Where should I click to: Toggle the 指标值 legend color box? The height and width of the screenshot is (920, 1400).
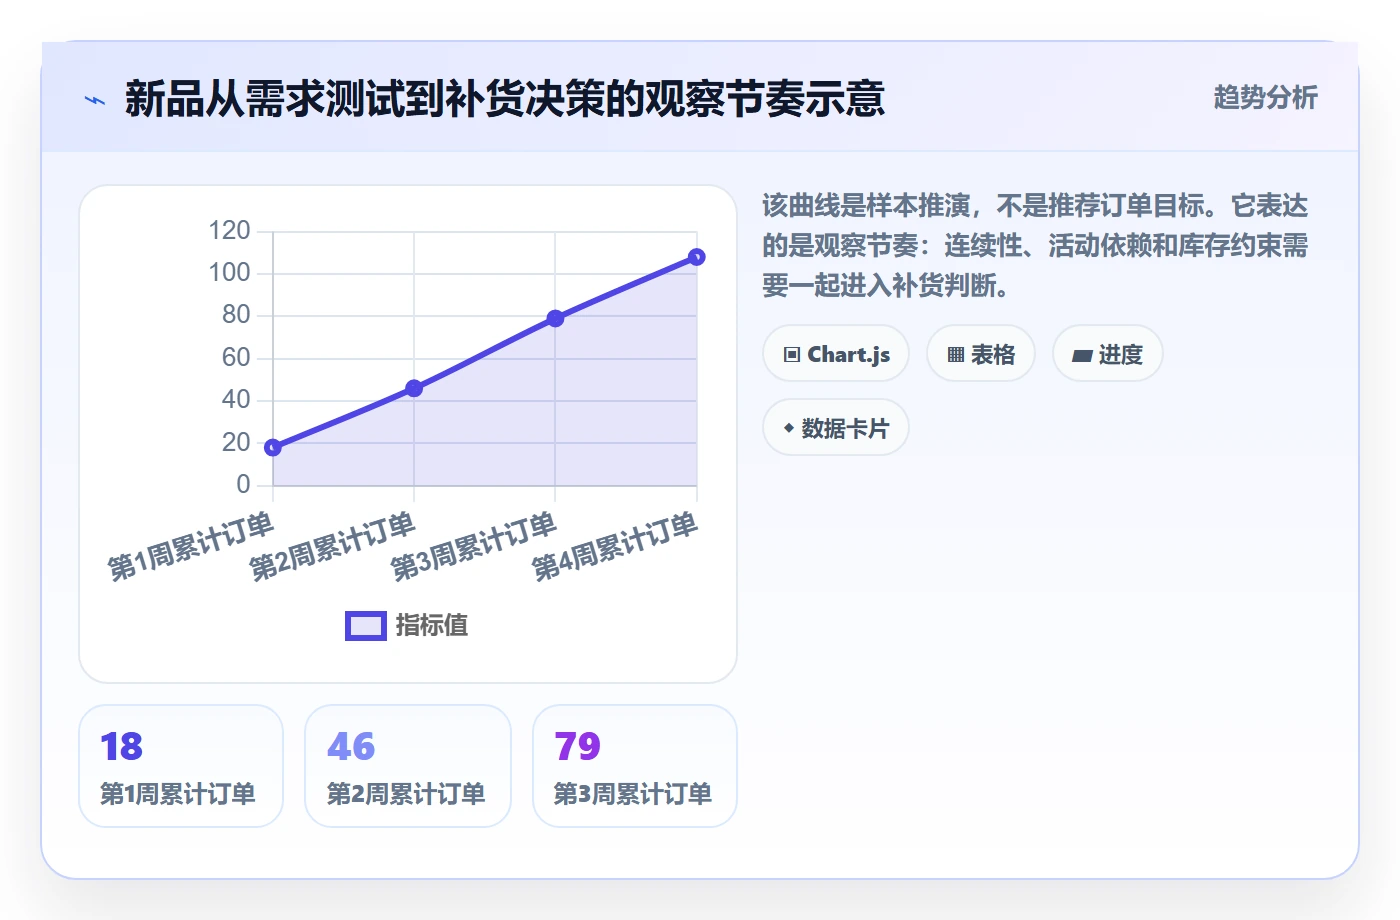pos(366,626)
